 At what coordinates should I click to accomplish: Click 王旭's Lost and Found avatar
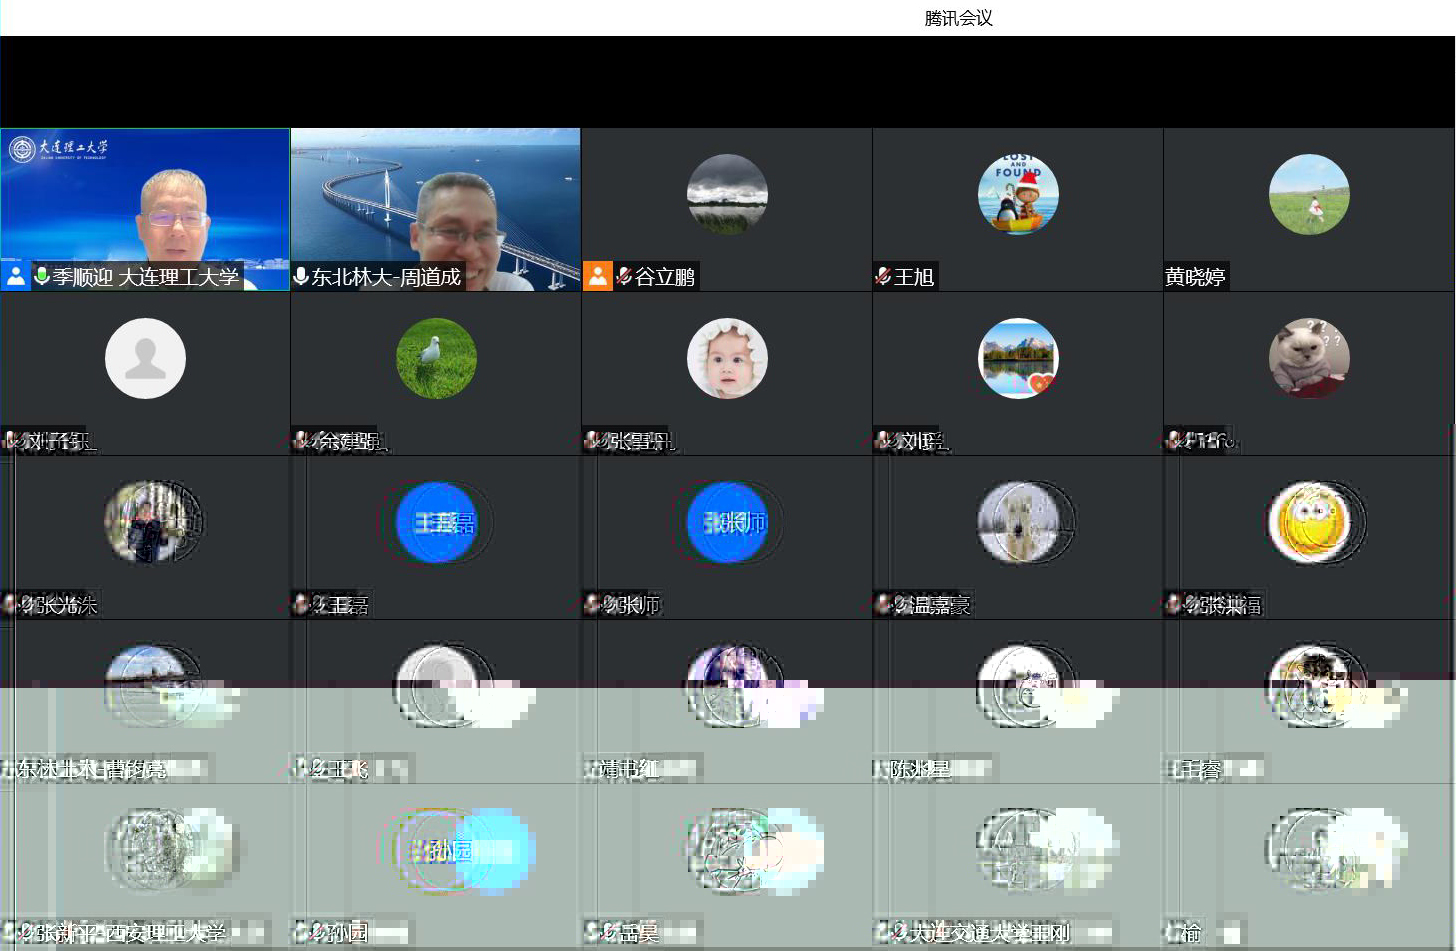click(x=1018, y=194)
